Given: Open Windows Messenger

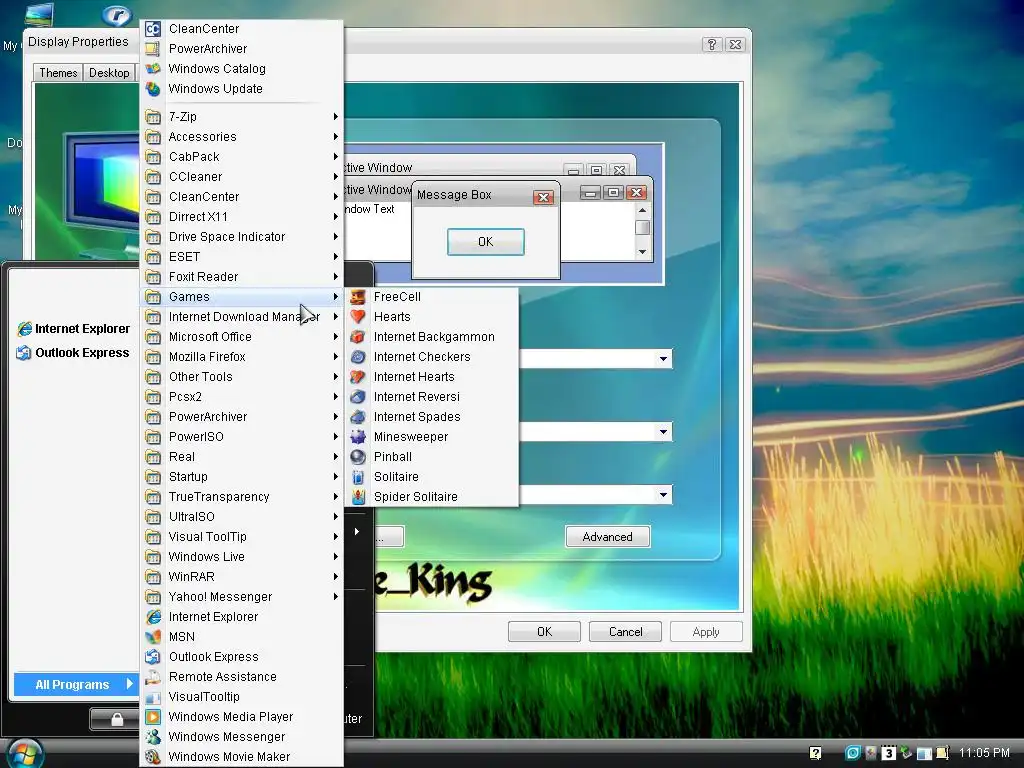Looking at the screenshot, I should click(x=242, y=737).
